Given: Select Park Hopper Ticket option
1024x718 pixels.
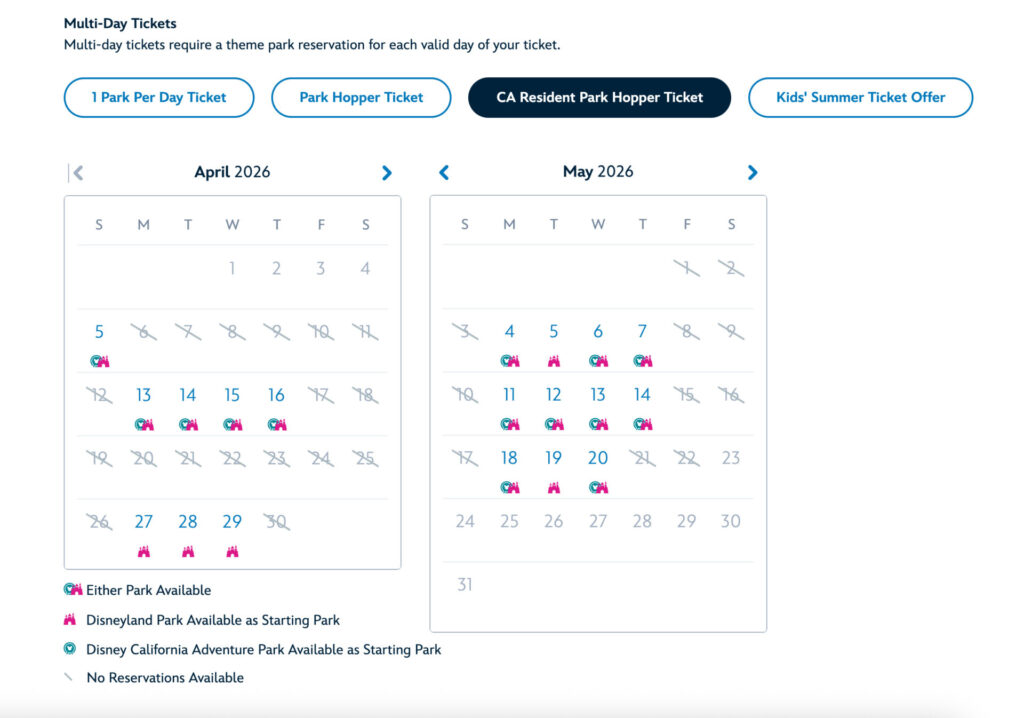Looking at the screenshot, I should [361, 98].
